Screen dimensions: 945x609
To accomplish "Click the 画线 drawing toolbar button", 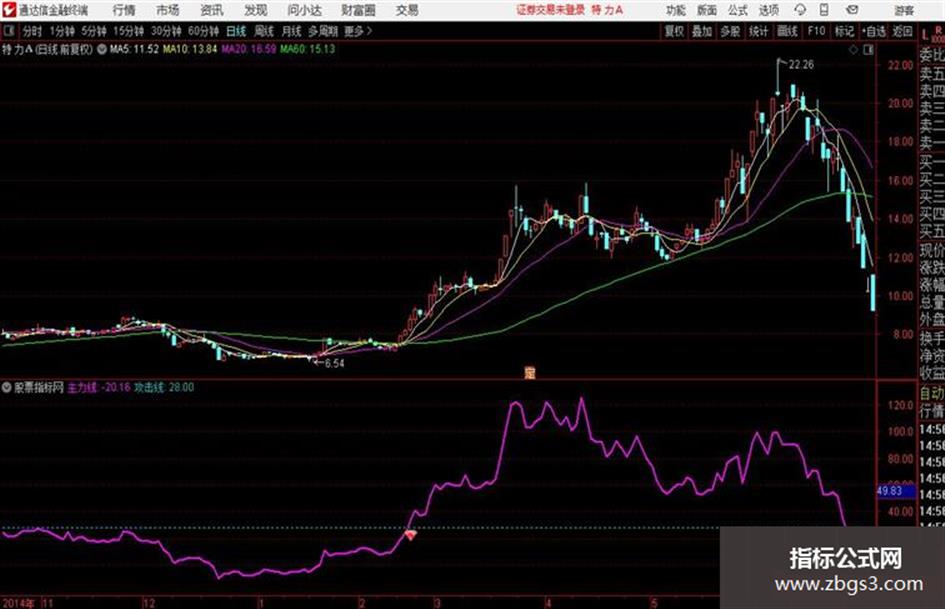I will click(x=788, y=31).
